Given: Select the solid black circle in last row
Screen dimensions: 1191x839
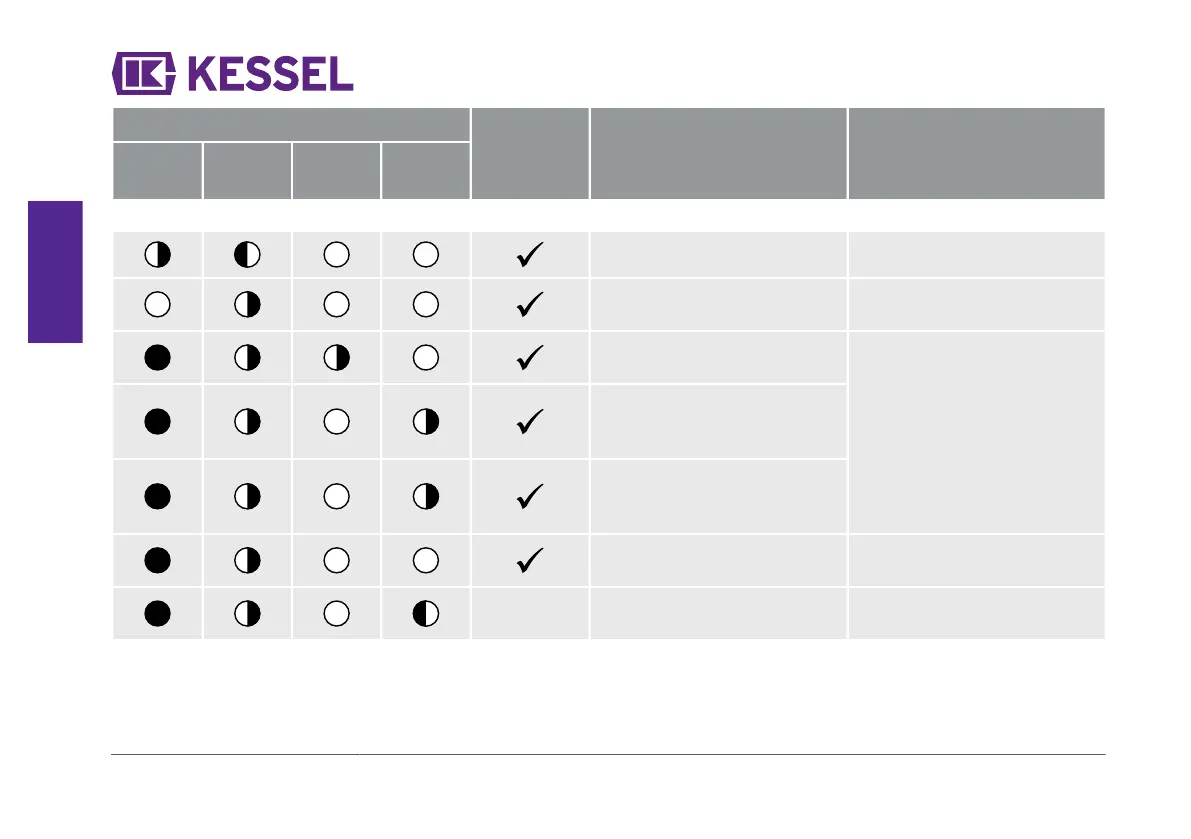Looking at the screenshot, I should tap(158, 613).
